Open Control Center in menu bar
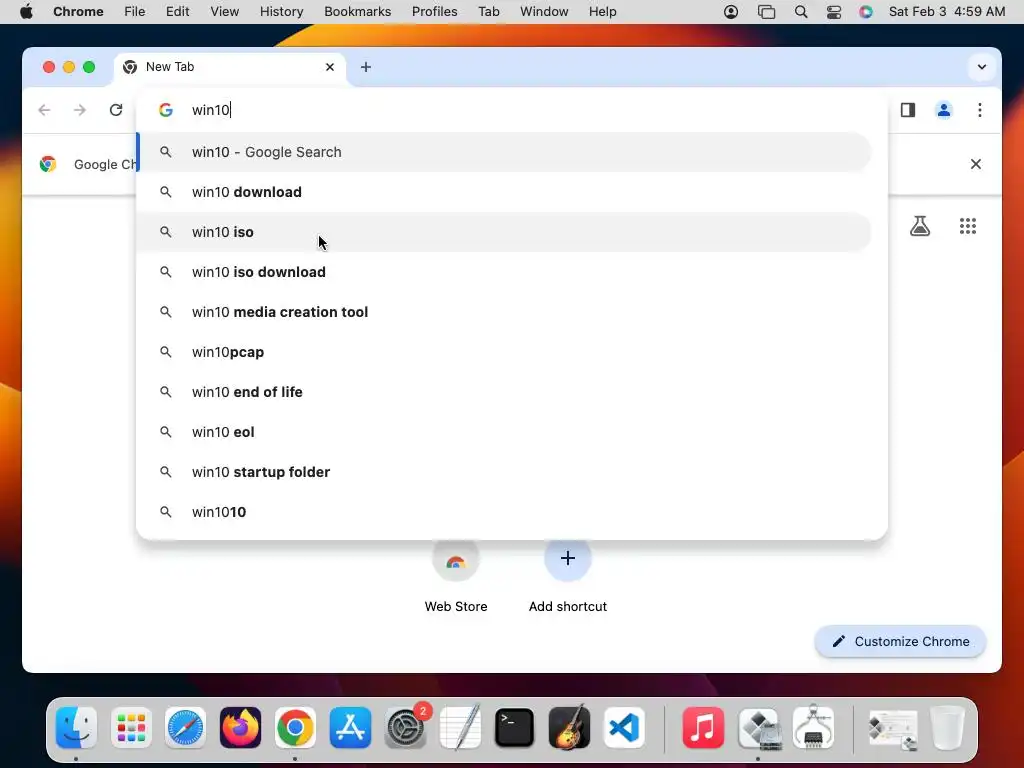This screenshot has height=768, width=1024. point(834,12)
